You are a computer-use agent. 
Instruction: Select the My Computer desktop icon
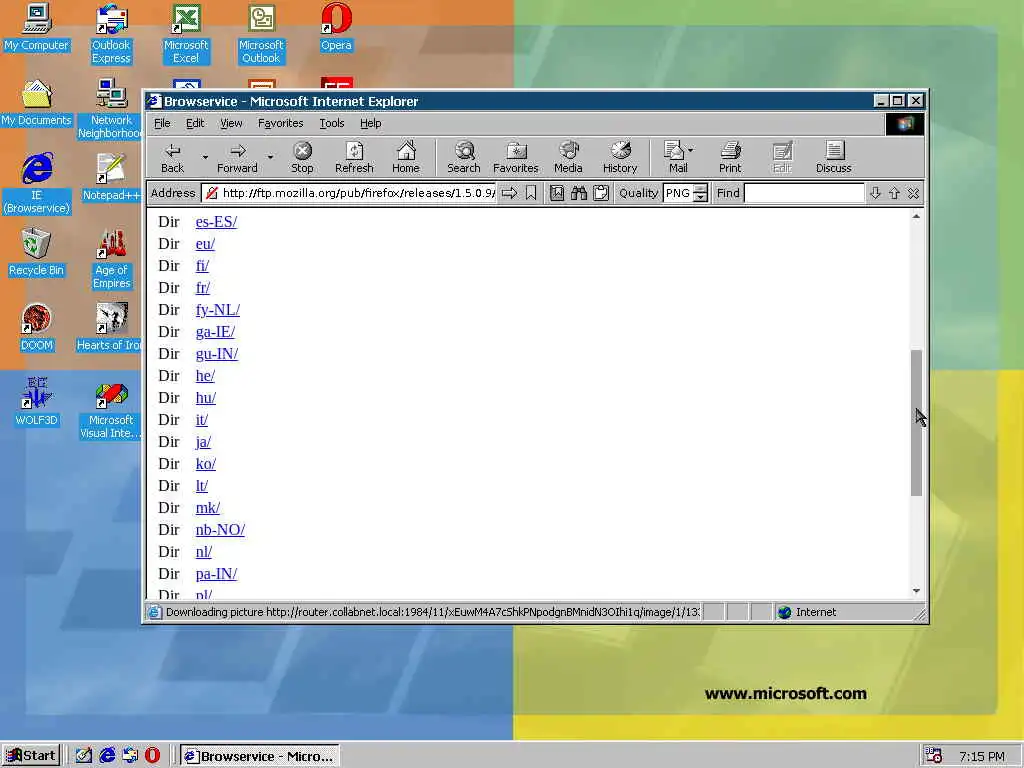[x=37, y=27]
